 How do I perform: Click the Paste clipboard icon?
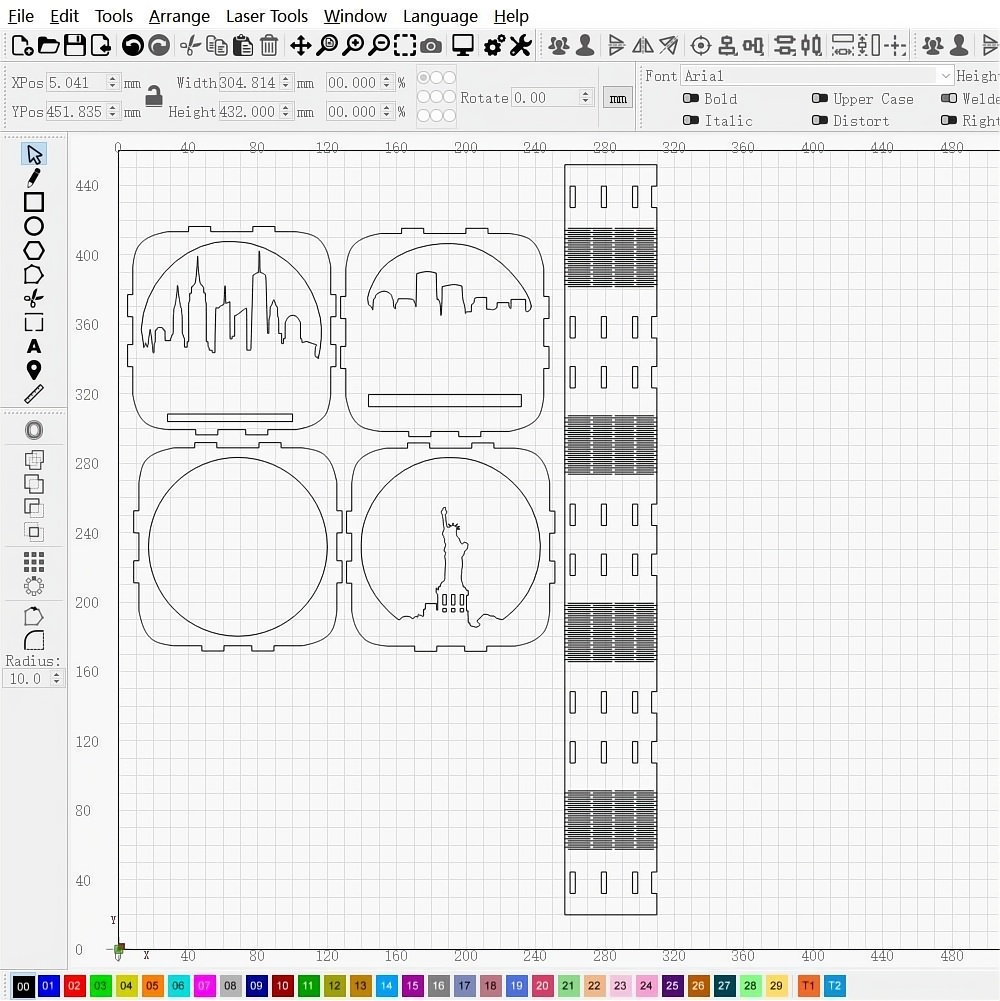click(243, 45)
